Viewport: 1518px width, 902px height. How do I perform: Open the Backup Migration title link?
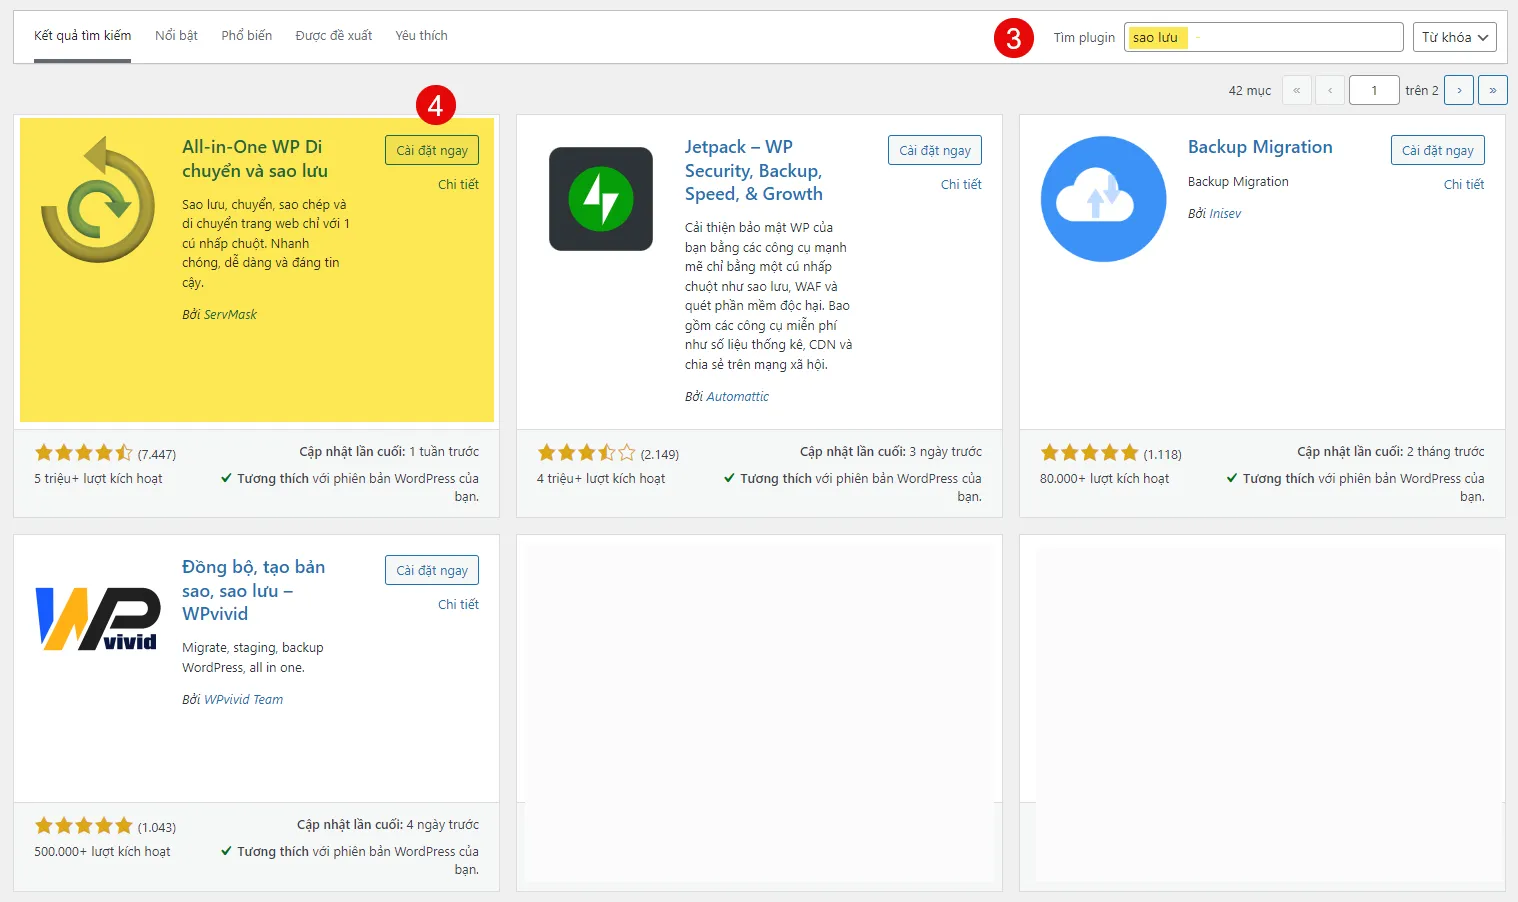(x=1260, y=147)
